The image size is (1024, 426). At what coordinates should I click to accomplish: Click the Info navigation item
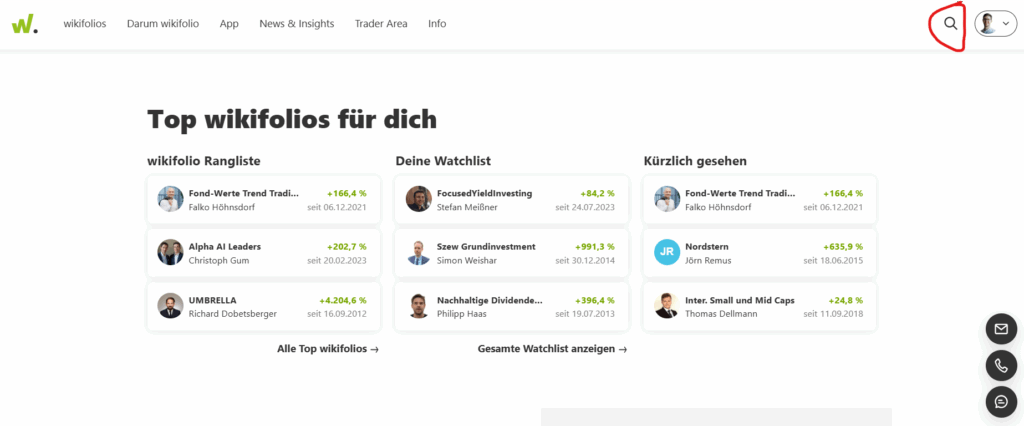[x=437, y=24]
